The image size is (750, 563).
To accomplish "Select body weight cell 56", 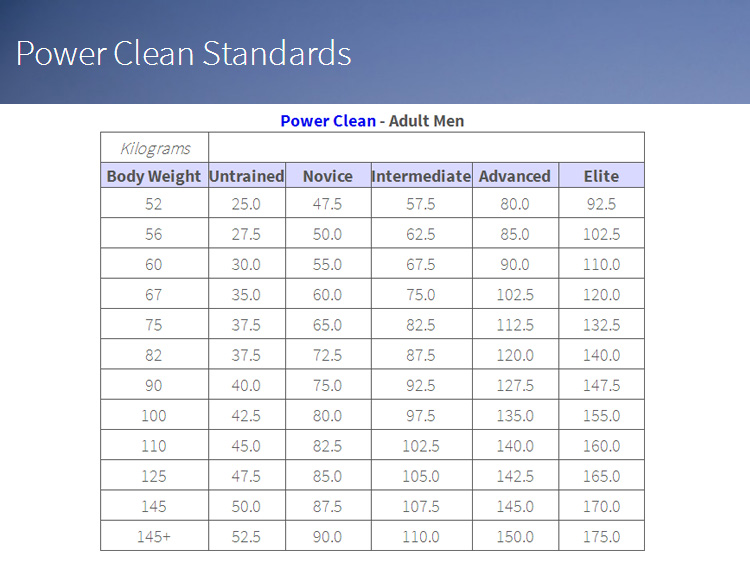I will click(154, 234).
